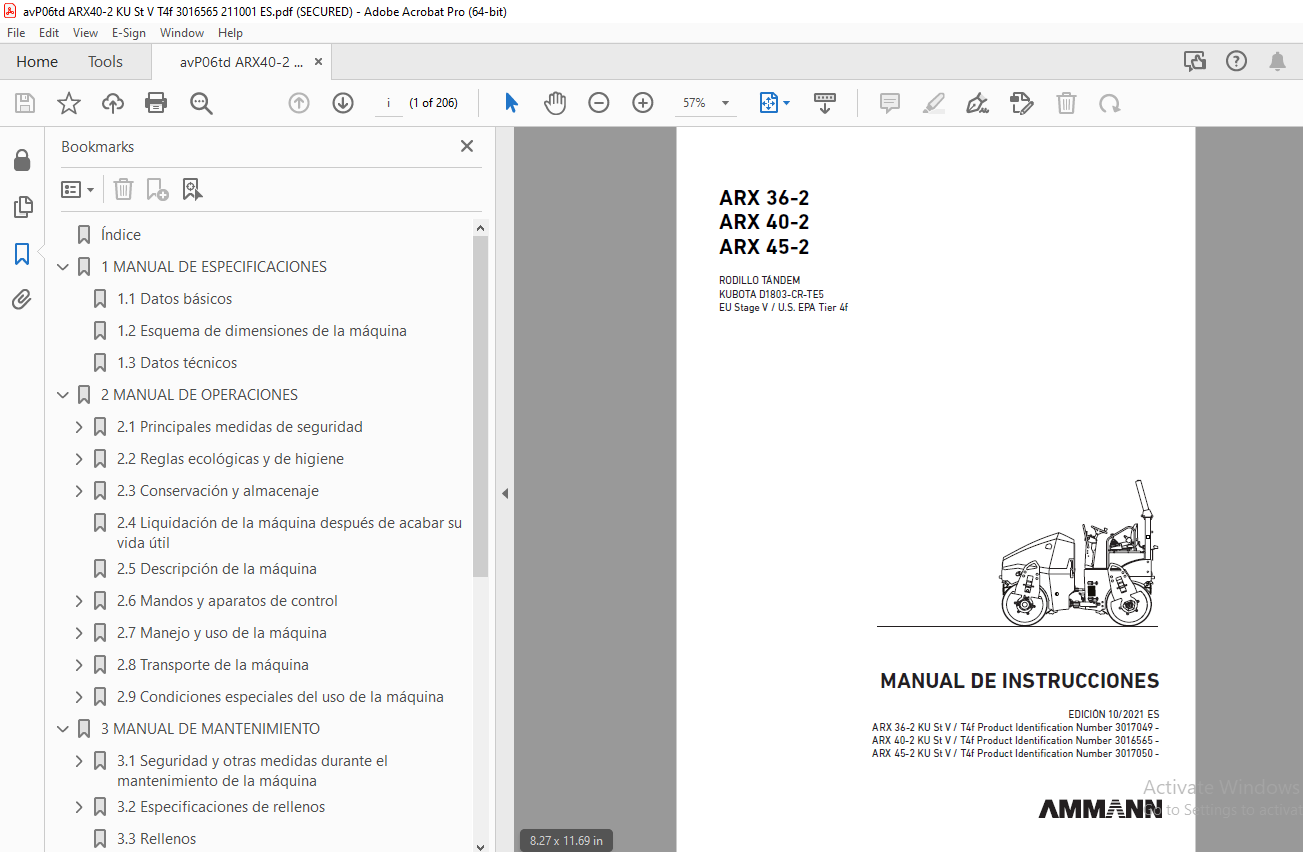
Task: Expand 3.2 Especificaciones de rellenos
Action: coord(79,807)
